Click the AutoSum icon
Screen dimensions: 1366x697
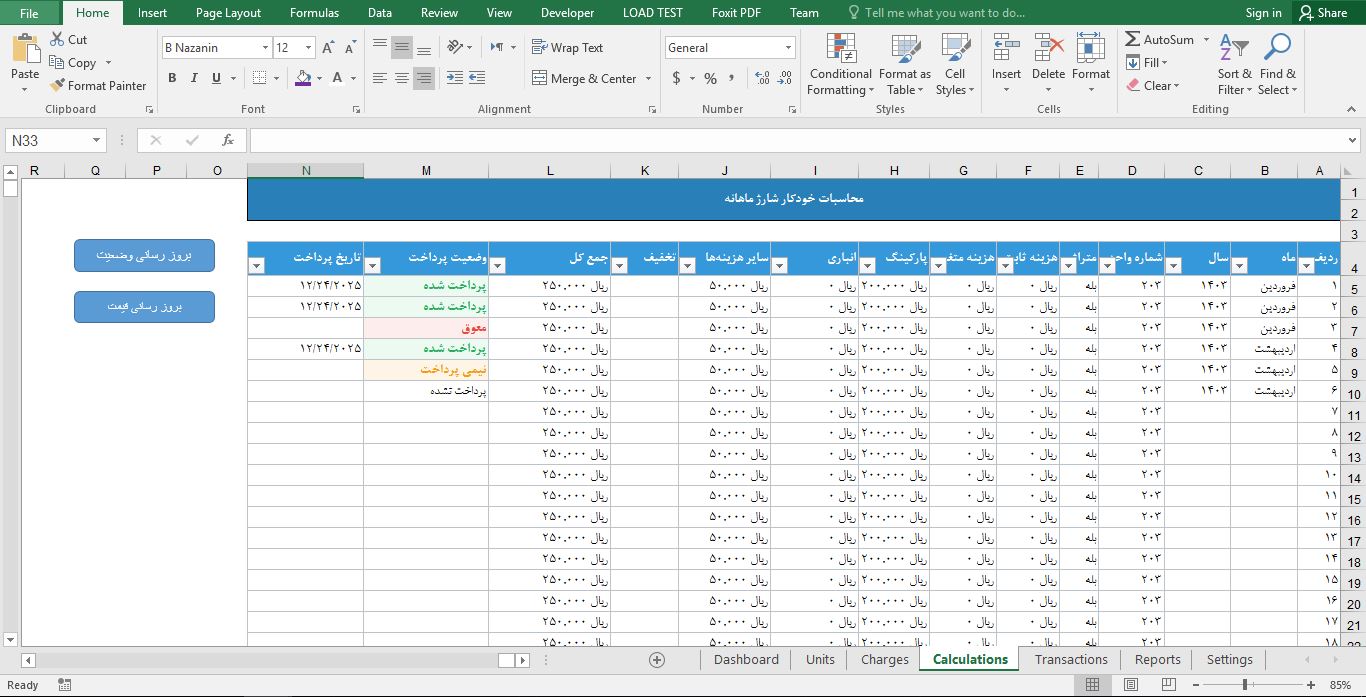(1133, 39)
